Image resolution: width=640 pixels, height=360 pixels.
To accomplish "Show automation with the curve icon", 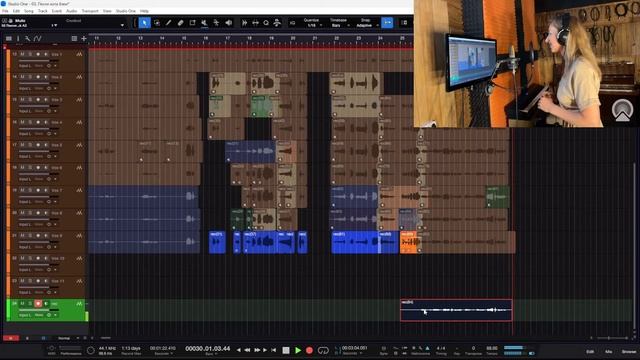I will tap(38, 38).
